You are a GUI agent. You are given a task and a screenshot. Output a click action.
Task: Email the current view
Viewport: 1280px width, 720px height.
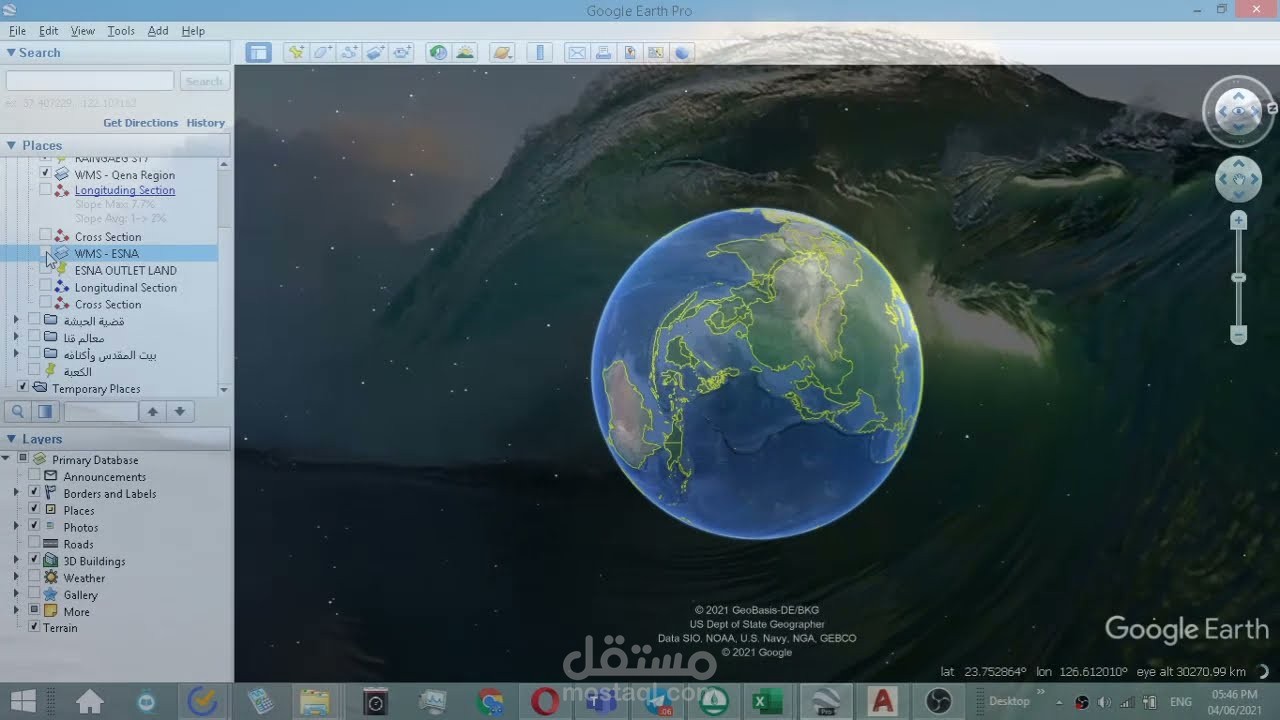(x=577, y=53)
